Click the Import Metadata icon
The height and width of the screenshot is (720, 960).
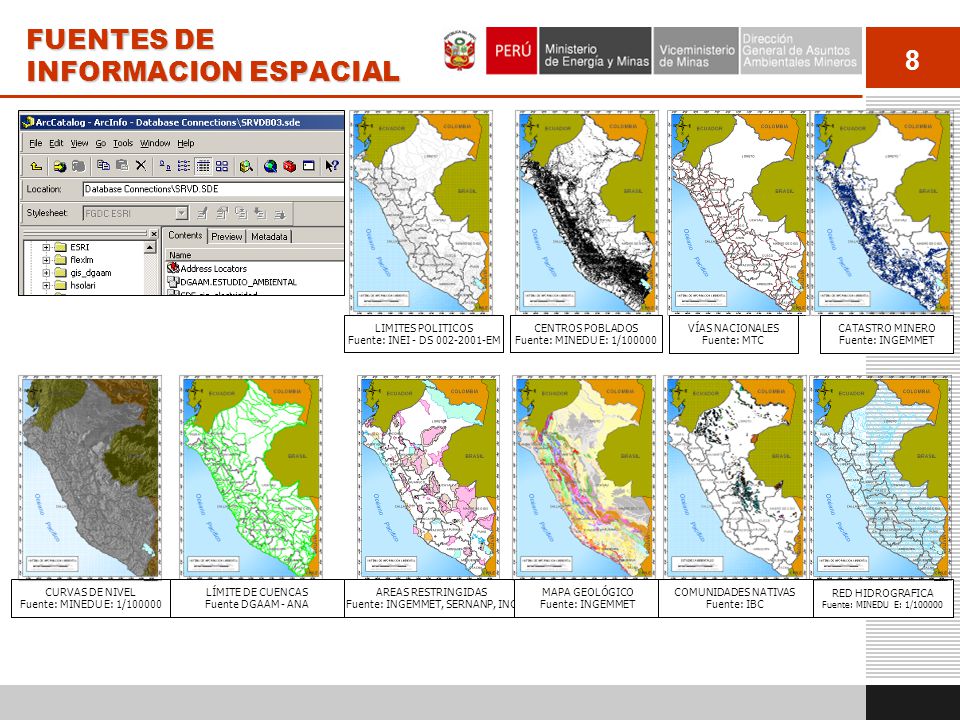point(260,214)
